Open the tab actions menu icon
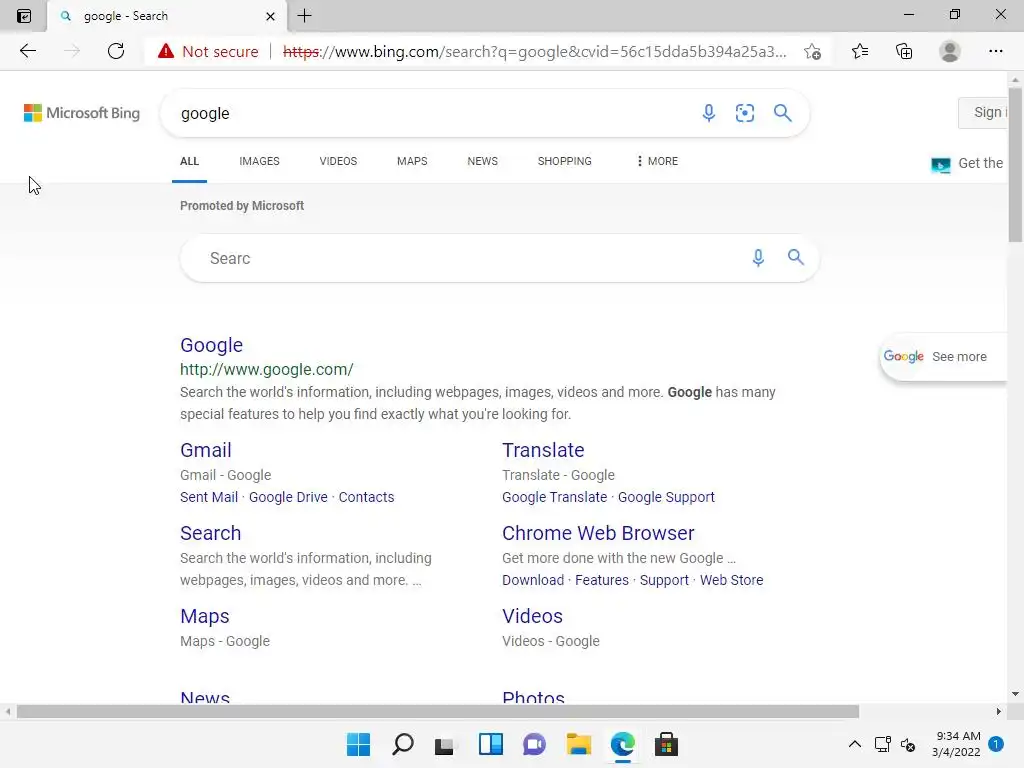 pyautogui.click(x=24, y=16)
